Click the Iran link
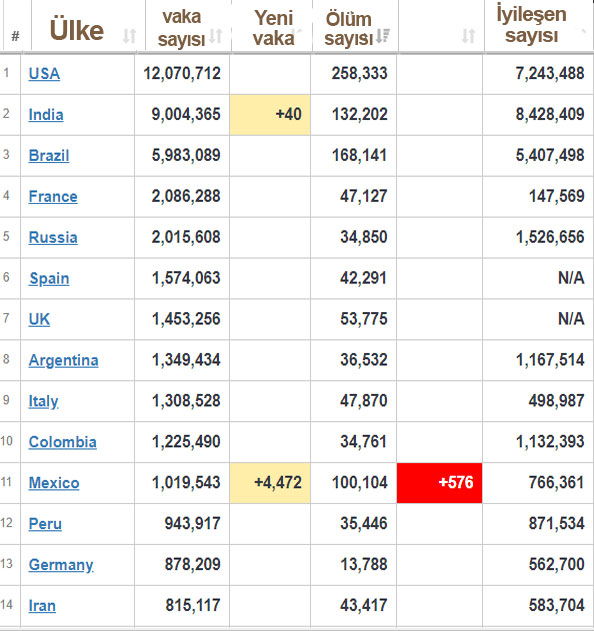Viewport: 594px width, 631px height. pos(42,606)
